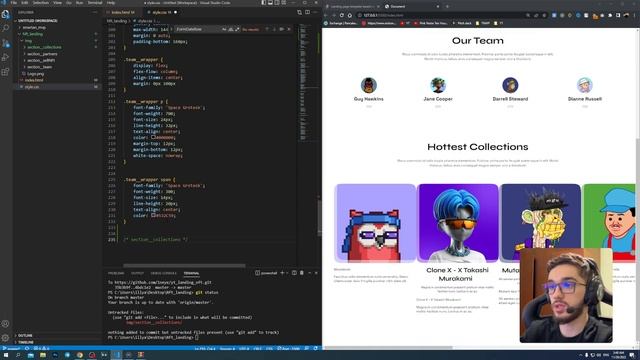Open the File menu in VS Code

coord(14,2)
